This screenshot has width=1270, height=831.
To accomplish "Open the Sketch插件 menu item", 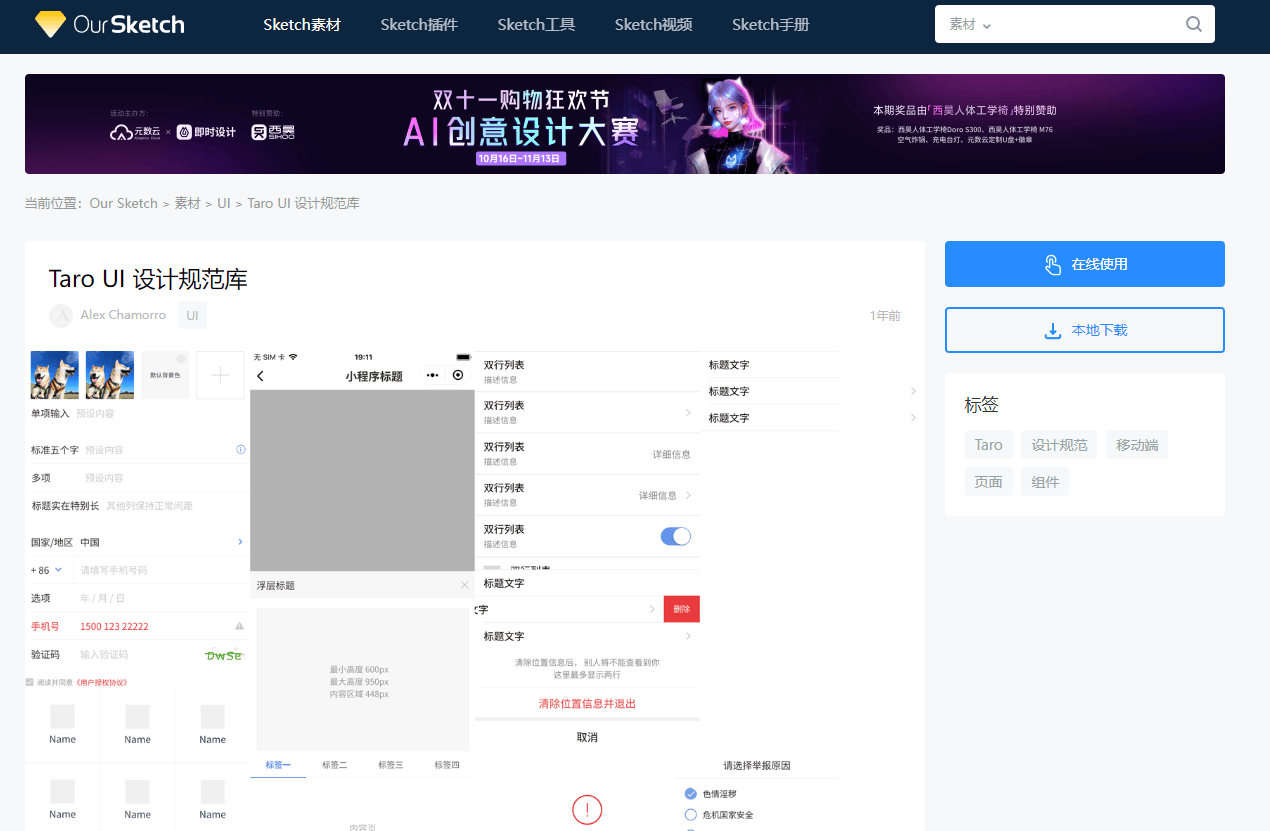I will click(419, 25).
